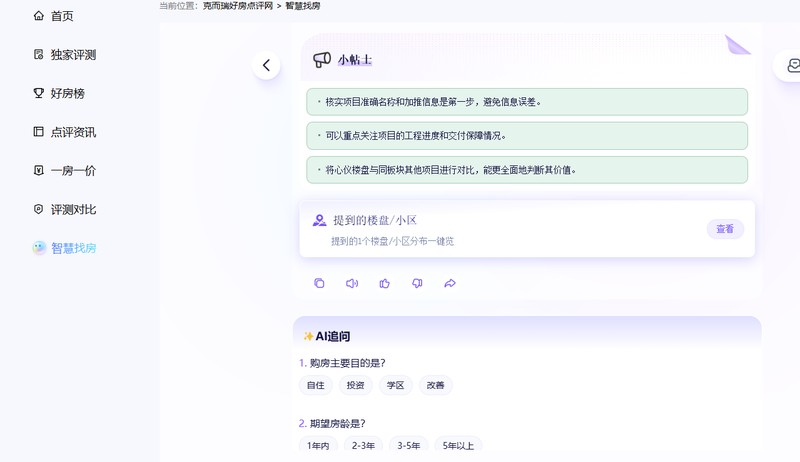800x462 pixels.
Task: Click the 提到的楼盘/小区 card title
Action: tap(375, 220)
